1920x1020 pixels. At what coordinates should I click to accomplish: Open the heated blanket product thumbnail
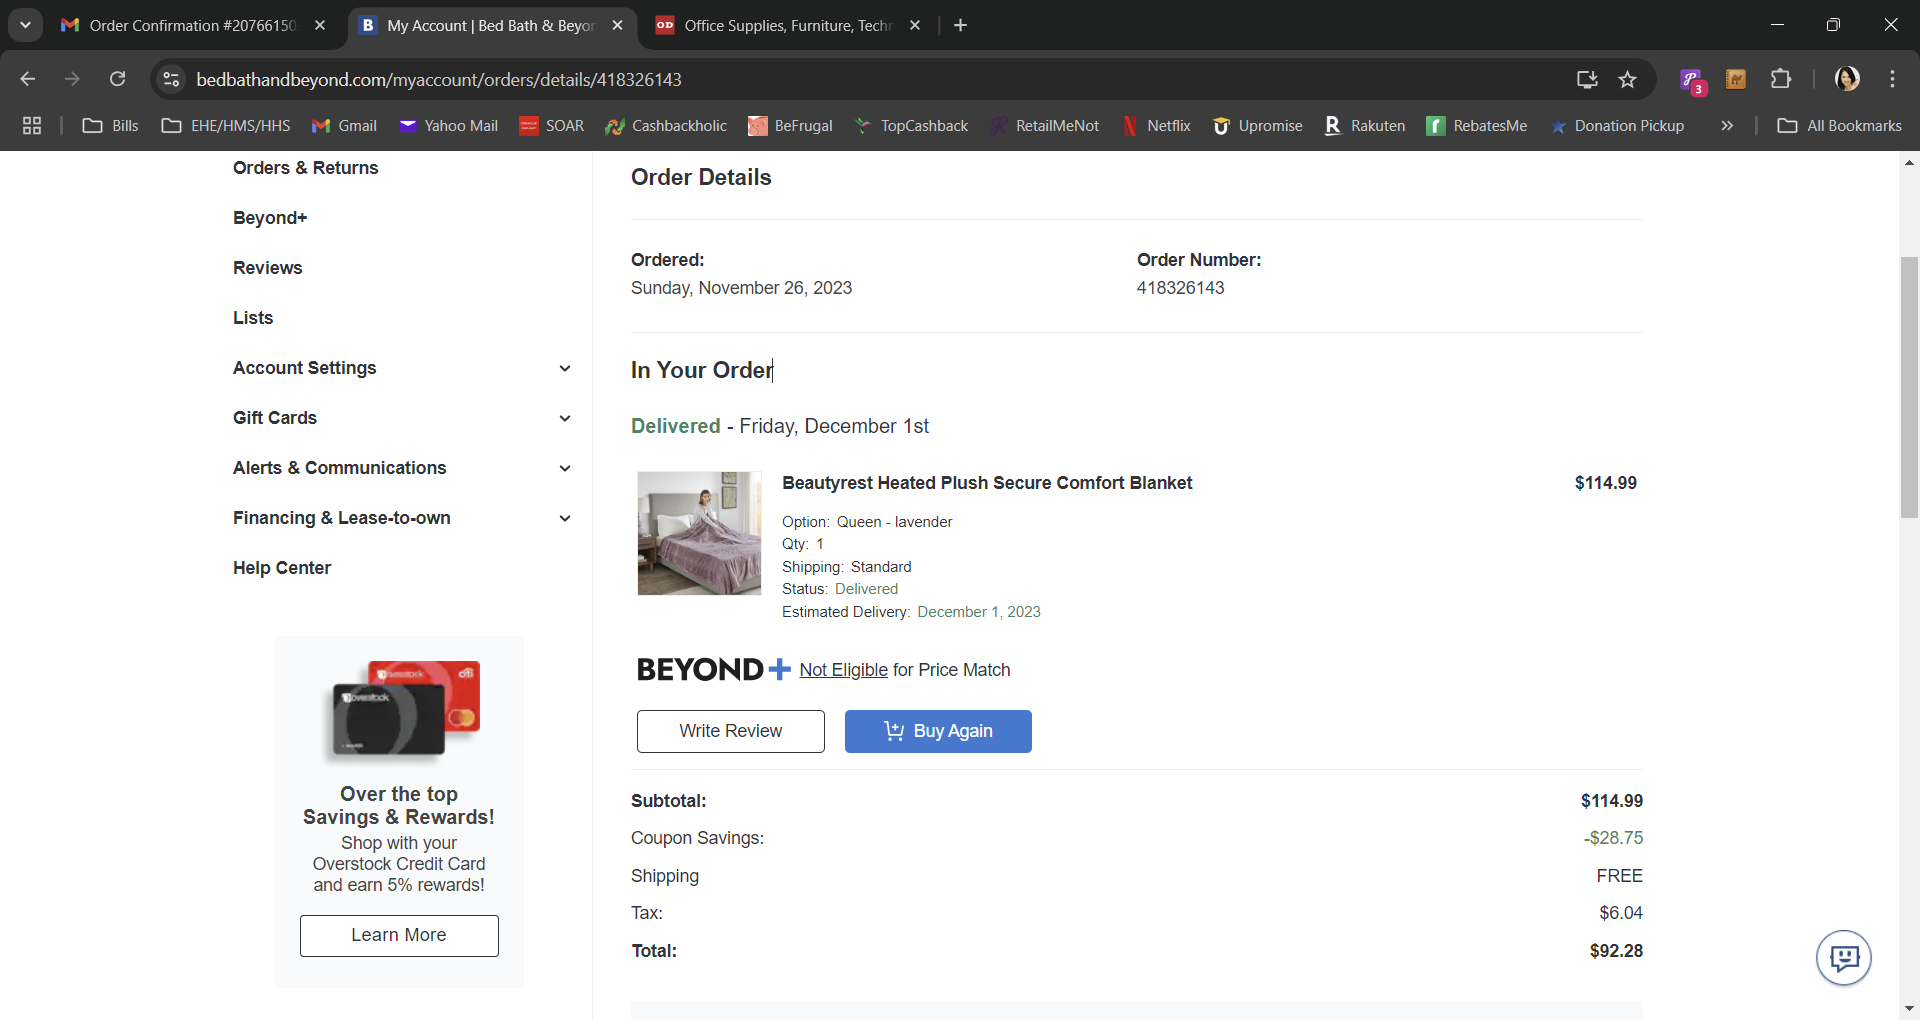coord(699,533)
